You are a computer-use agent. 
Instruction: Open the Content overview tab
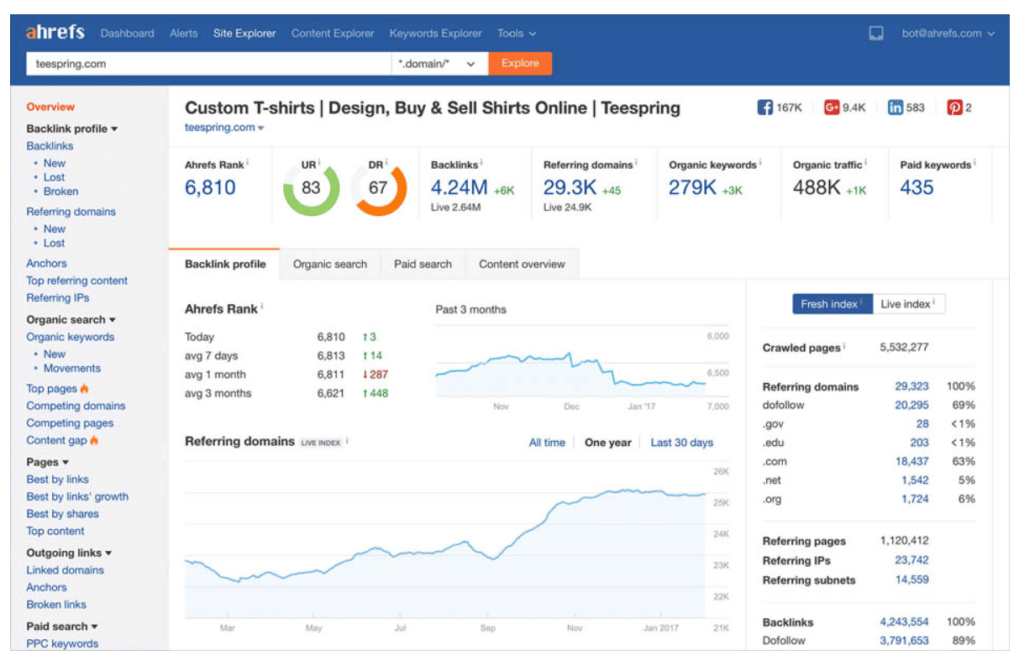(521, 264)
